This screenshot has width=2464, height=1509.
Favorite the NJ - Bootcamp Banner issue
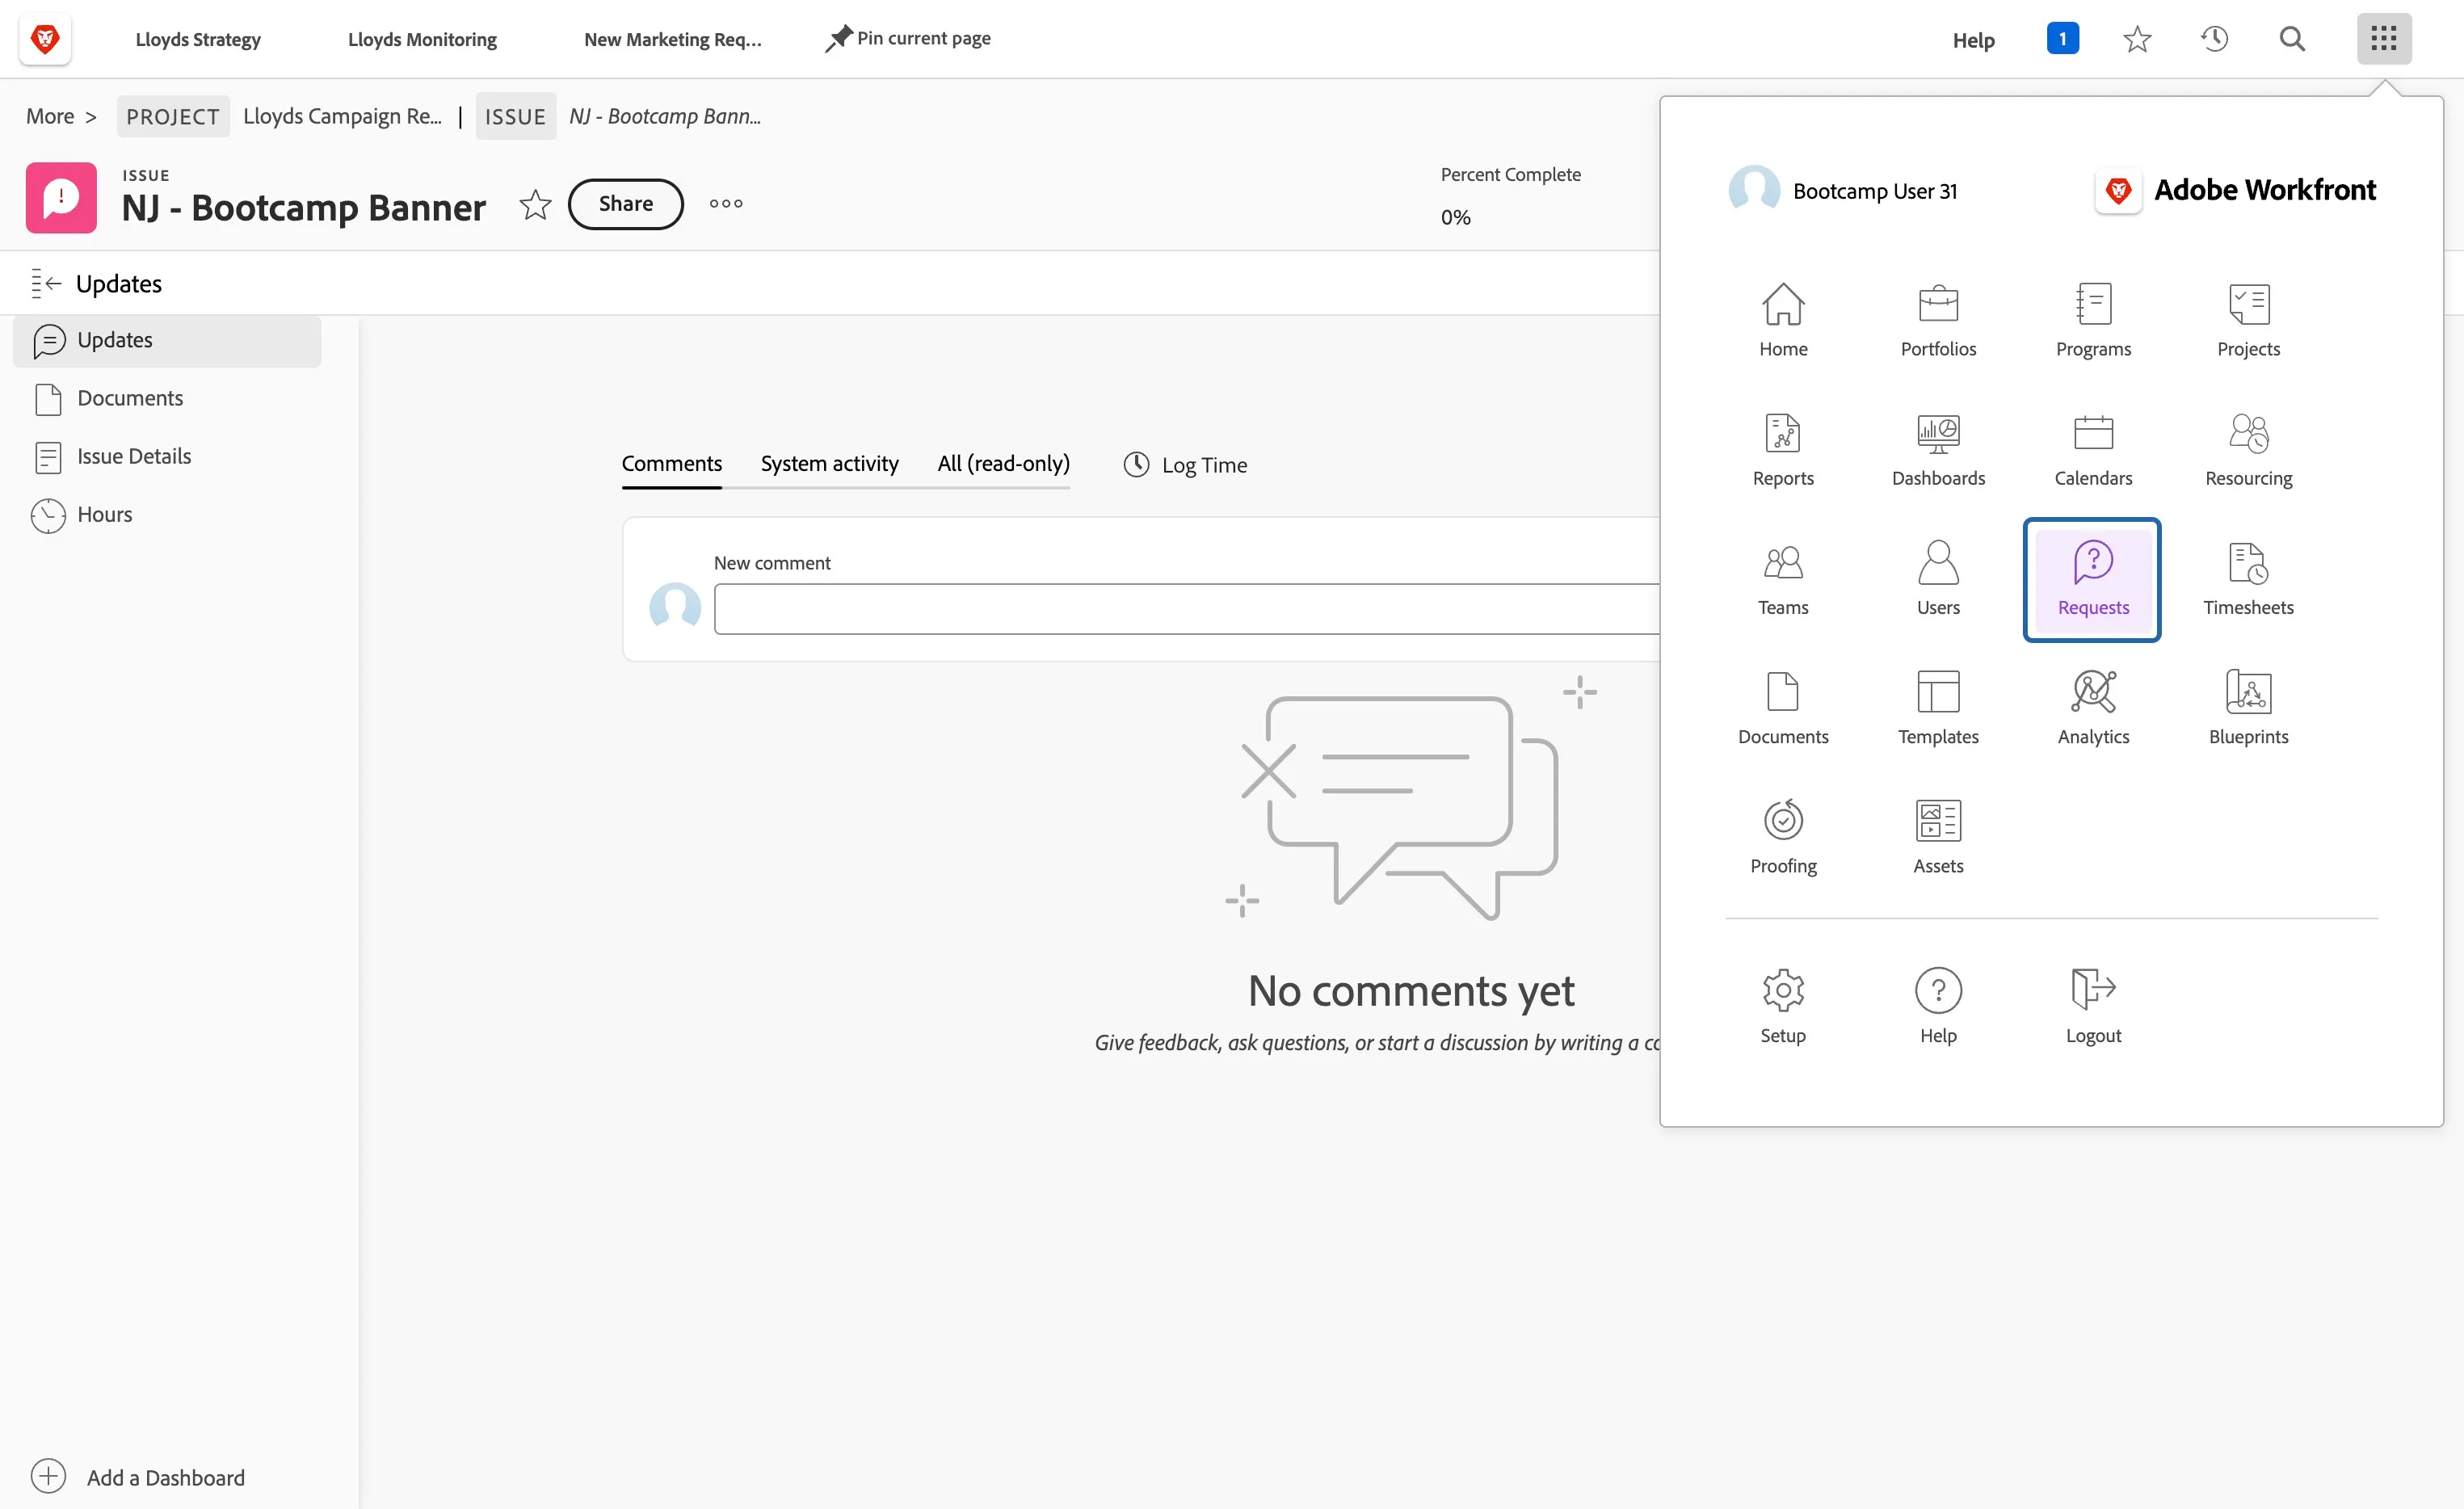tap(535, 204)
